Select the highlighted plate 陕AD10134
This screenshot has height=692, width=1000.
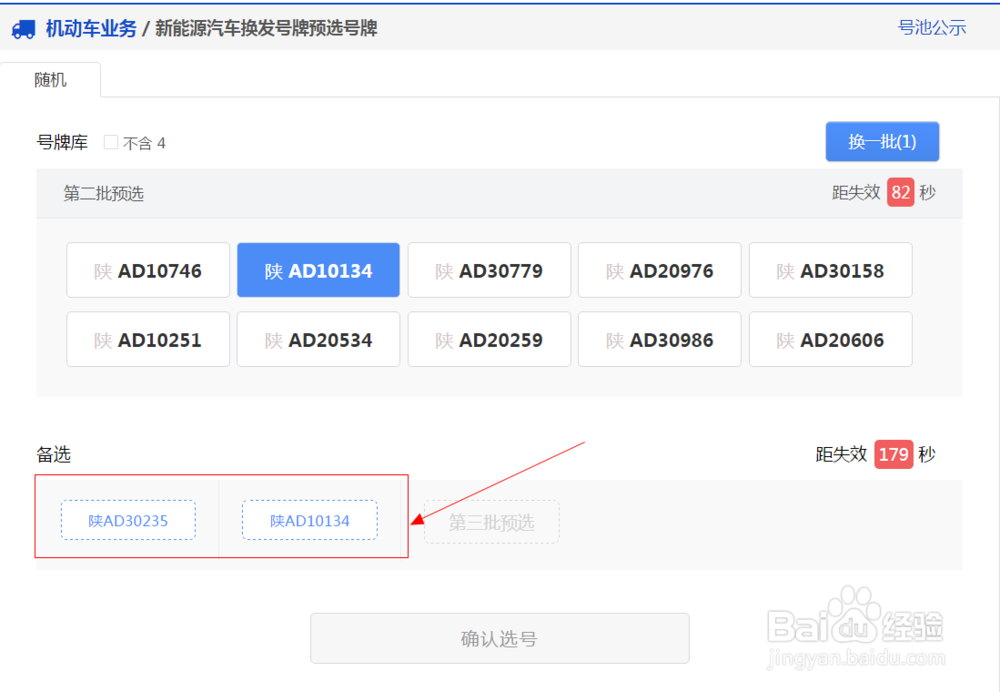click(318, 270)
